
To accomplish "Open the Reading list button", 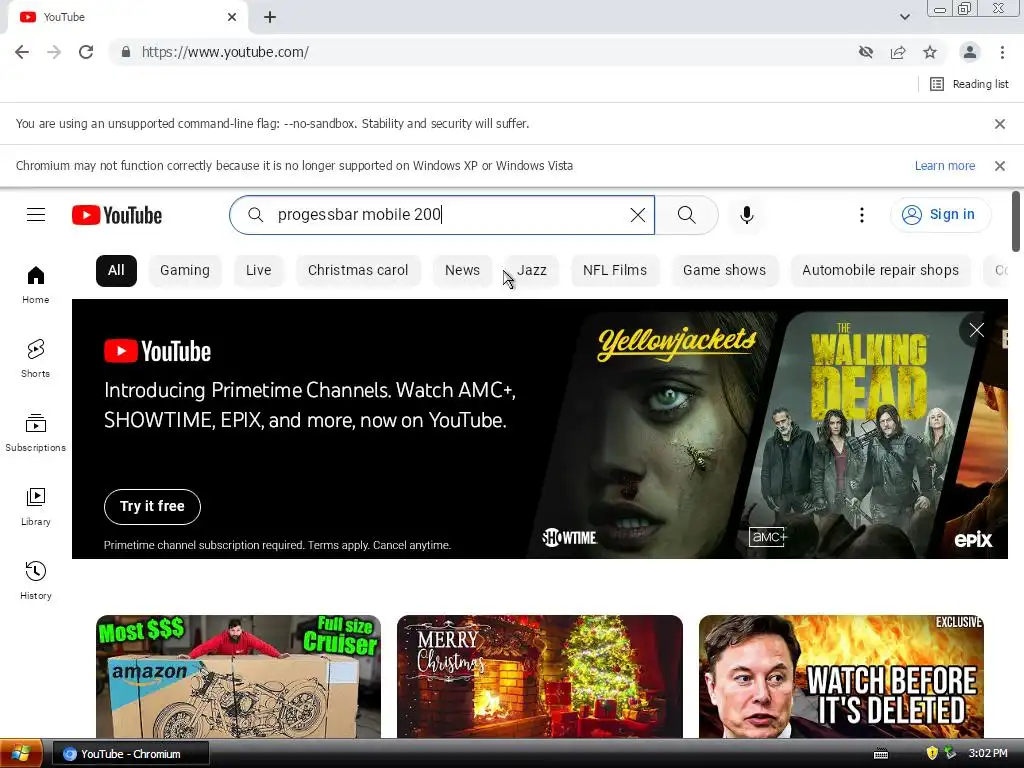I will pos(969,84).
